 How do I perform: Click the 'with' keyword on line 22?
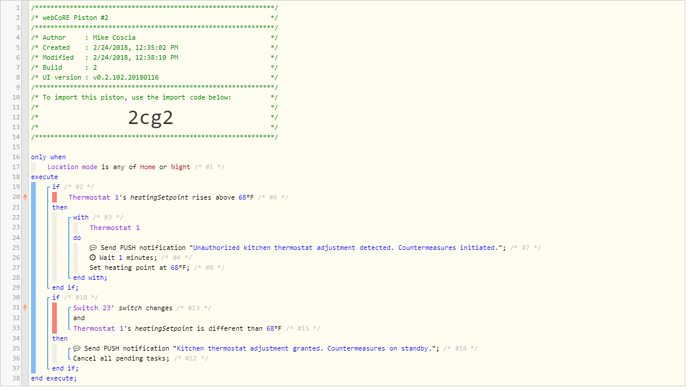click(x=81, y=217)
